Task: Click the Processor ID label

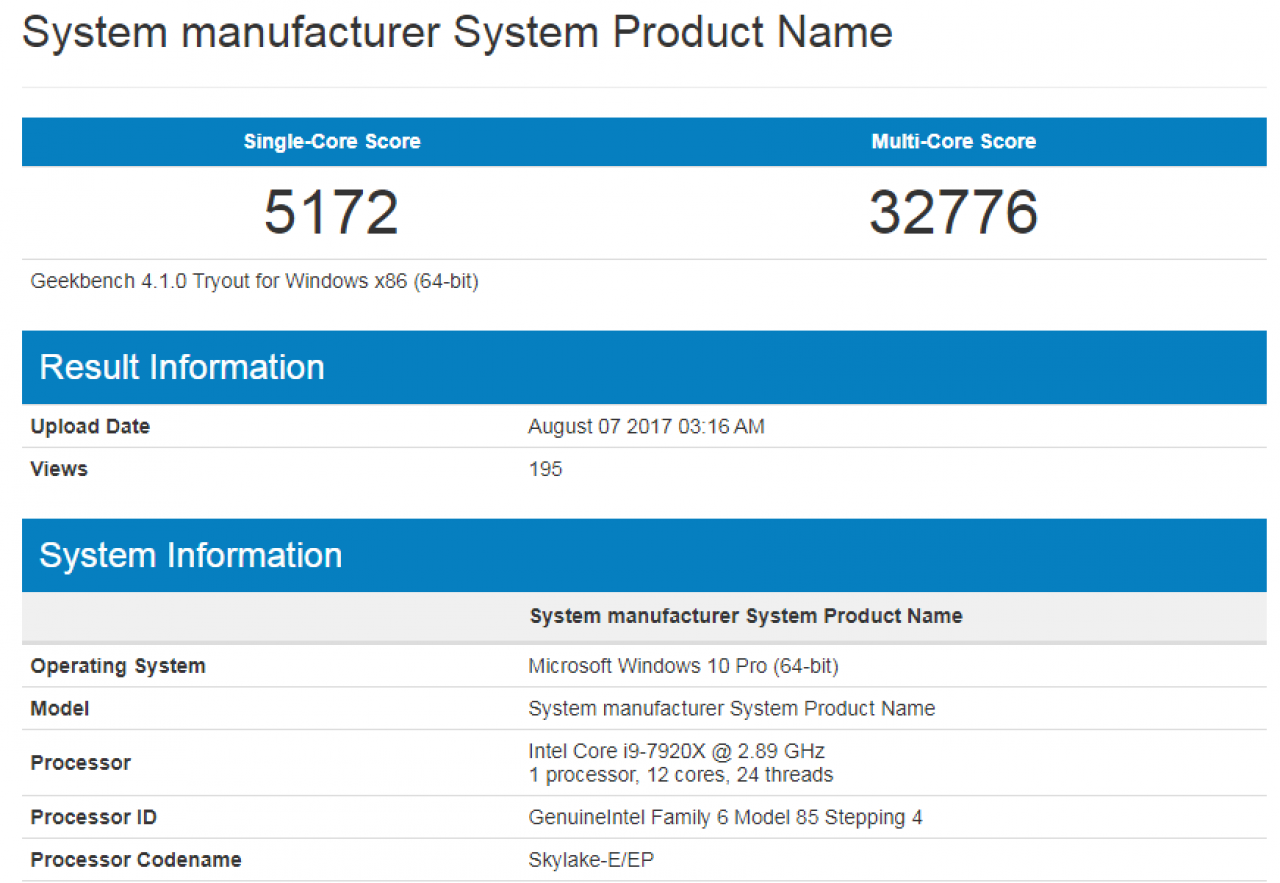Action: (x=94, y=818)
